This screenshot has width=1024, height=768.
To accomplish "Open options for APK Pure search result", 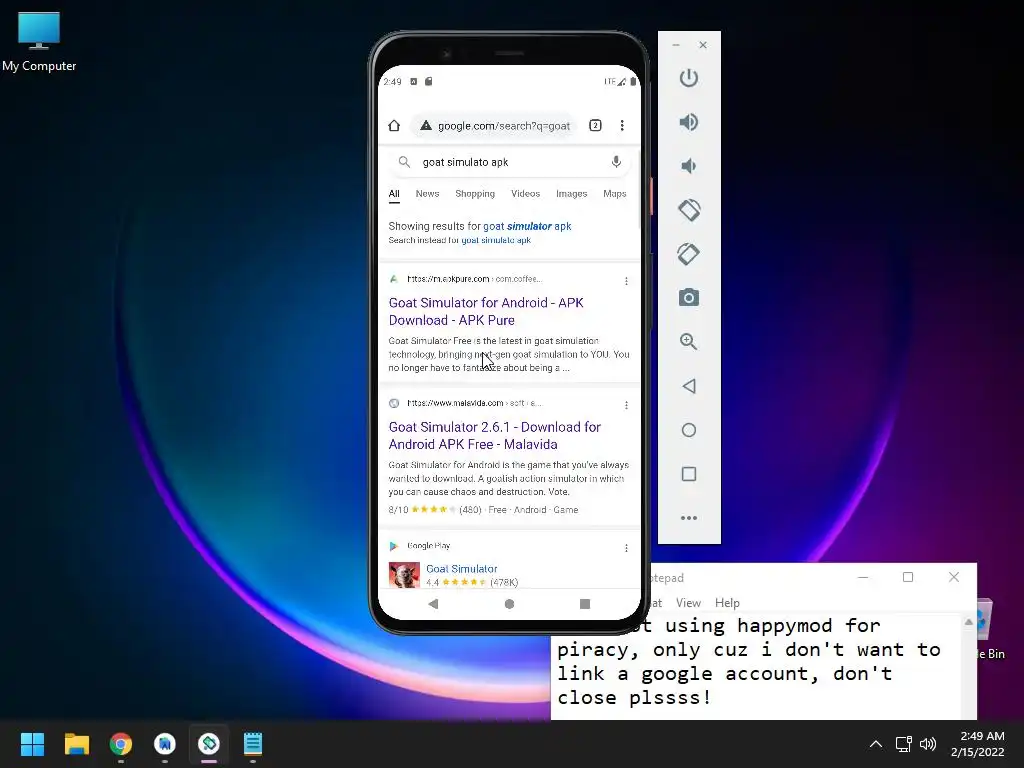I will [x=626, y=281].
